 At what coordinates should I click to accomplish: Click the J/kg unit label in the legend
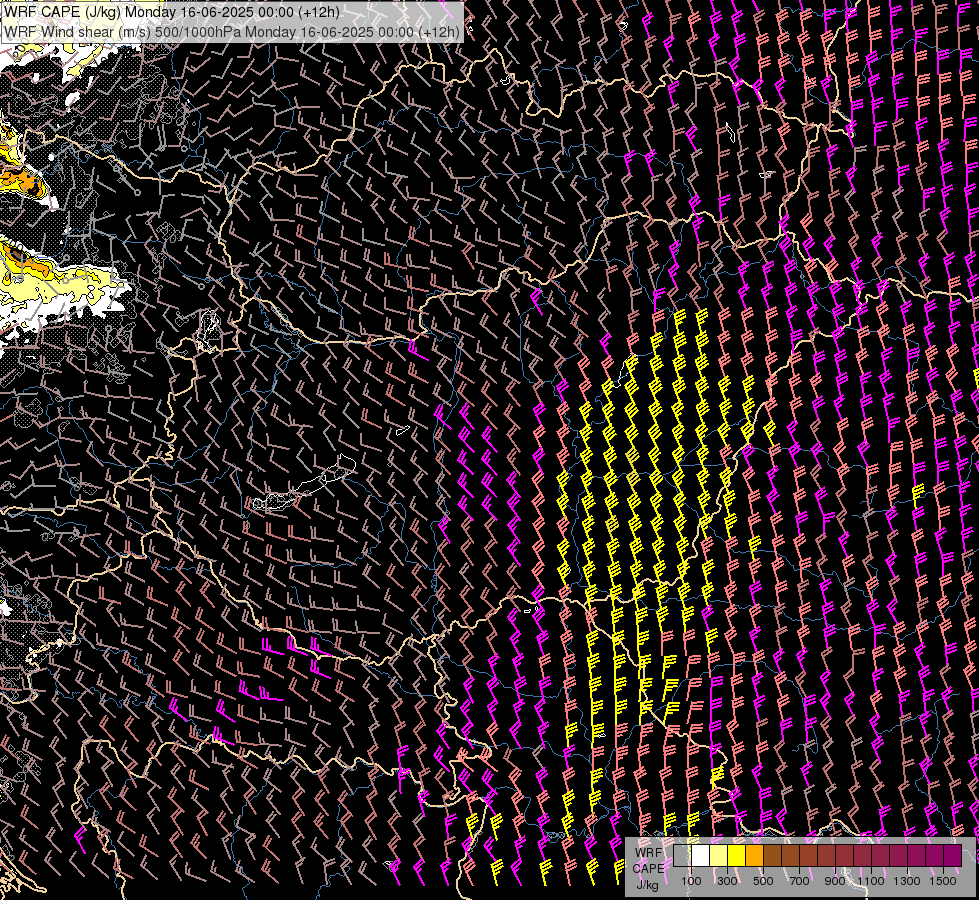(x=647, y=885)
